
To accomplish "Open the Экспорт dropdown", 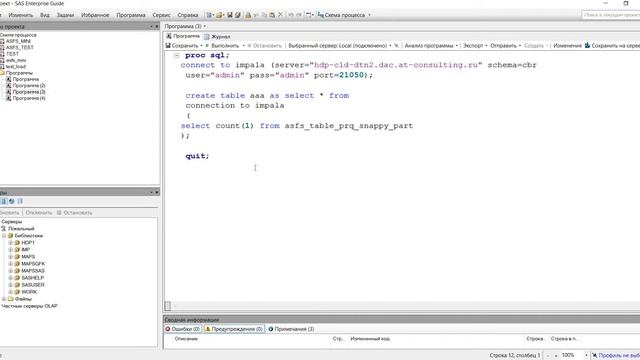I will click(475, 46).
